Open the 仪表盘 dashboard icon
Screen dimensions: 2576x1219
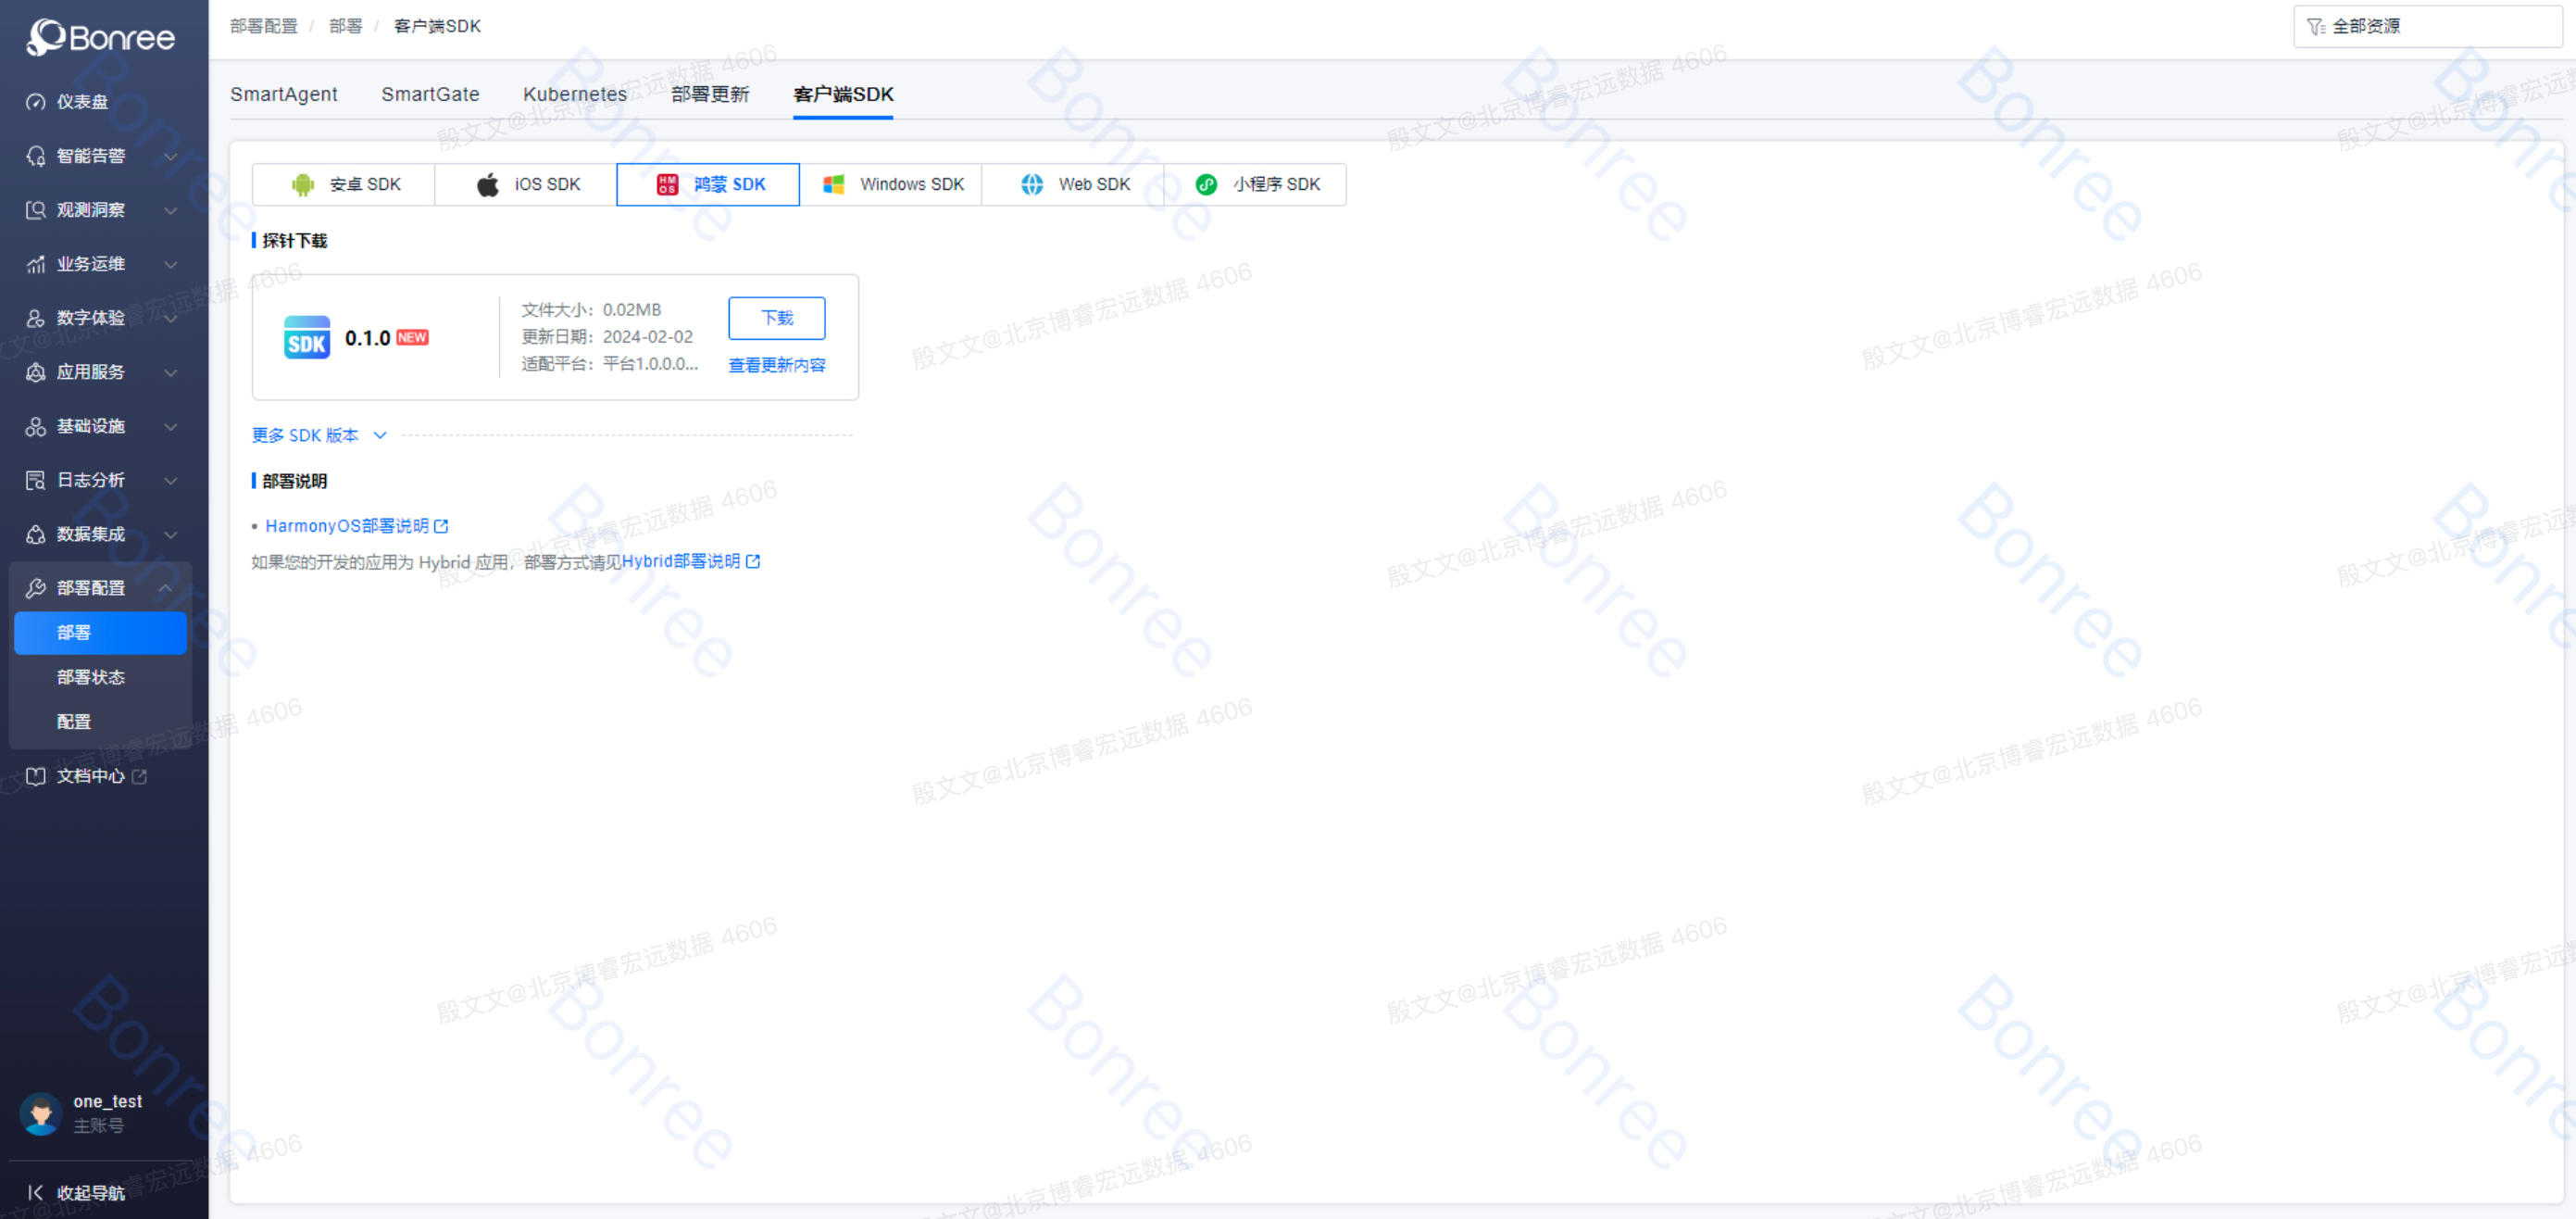[36, 102]
